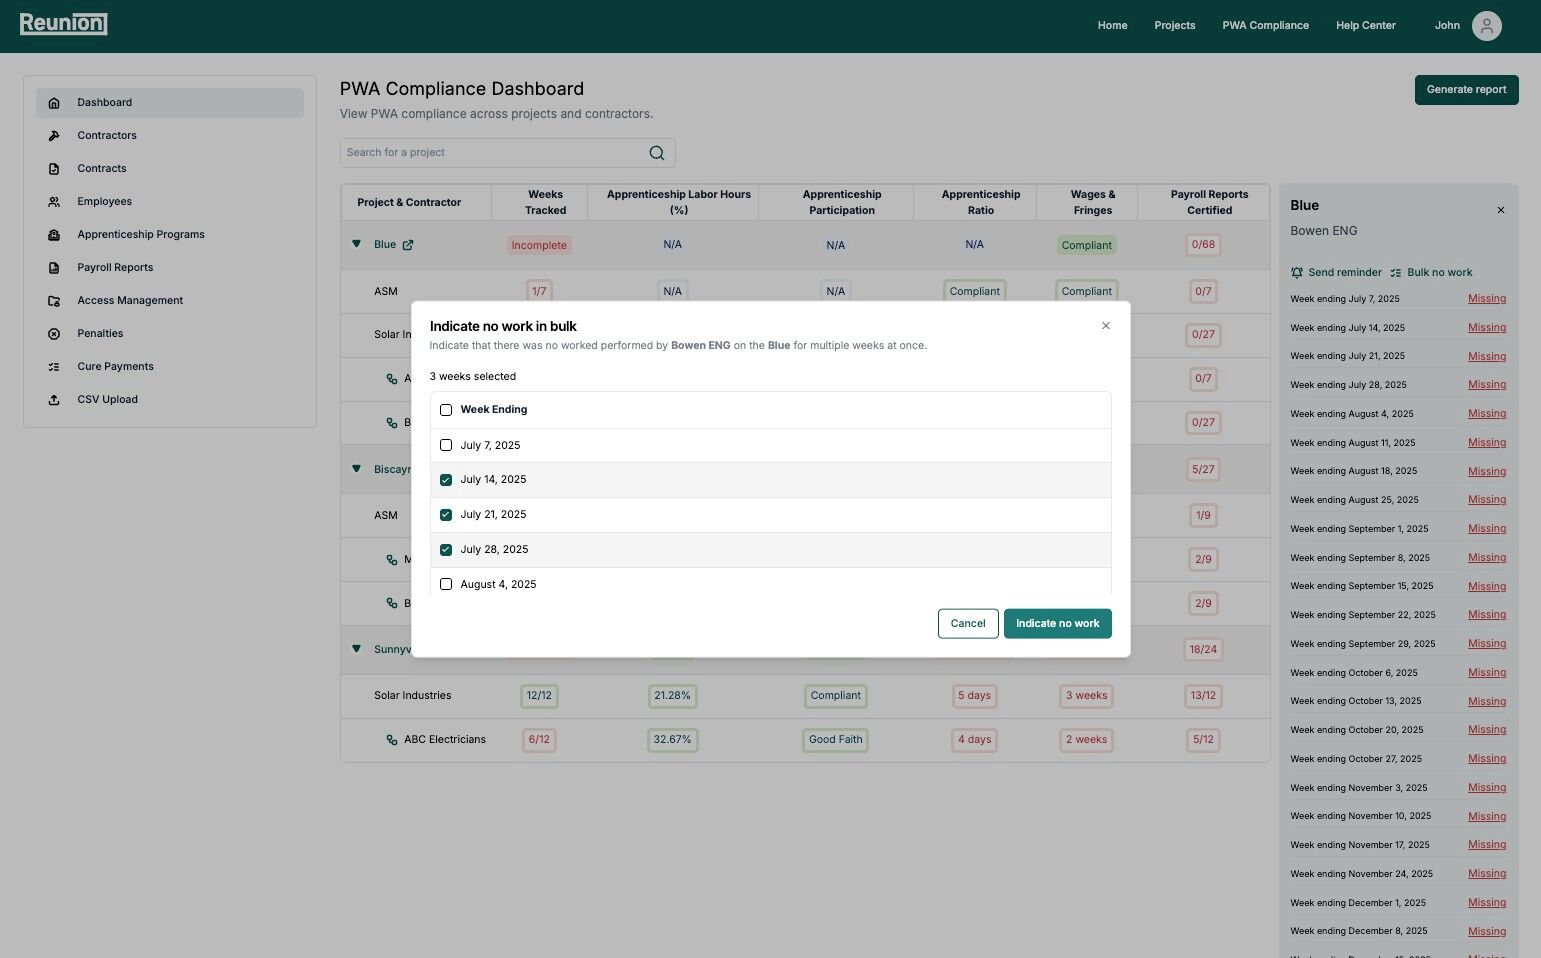Viewport: 1541px width, 958px height.
Task: Open PWA Compliance in top navigation
Action: [x=1265, y=26]
